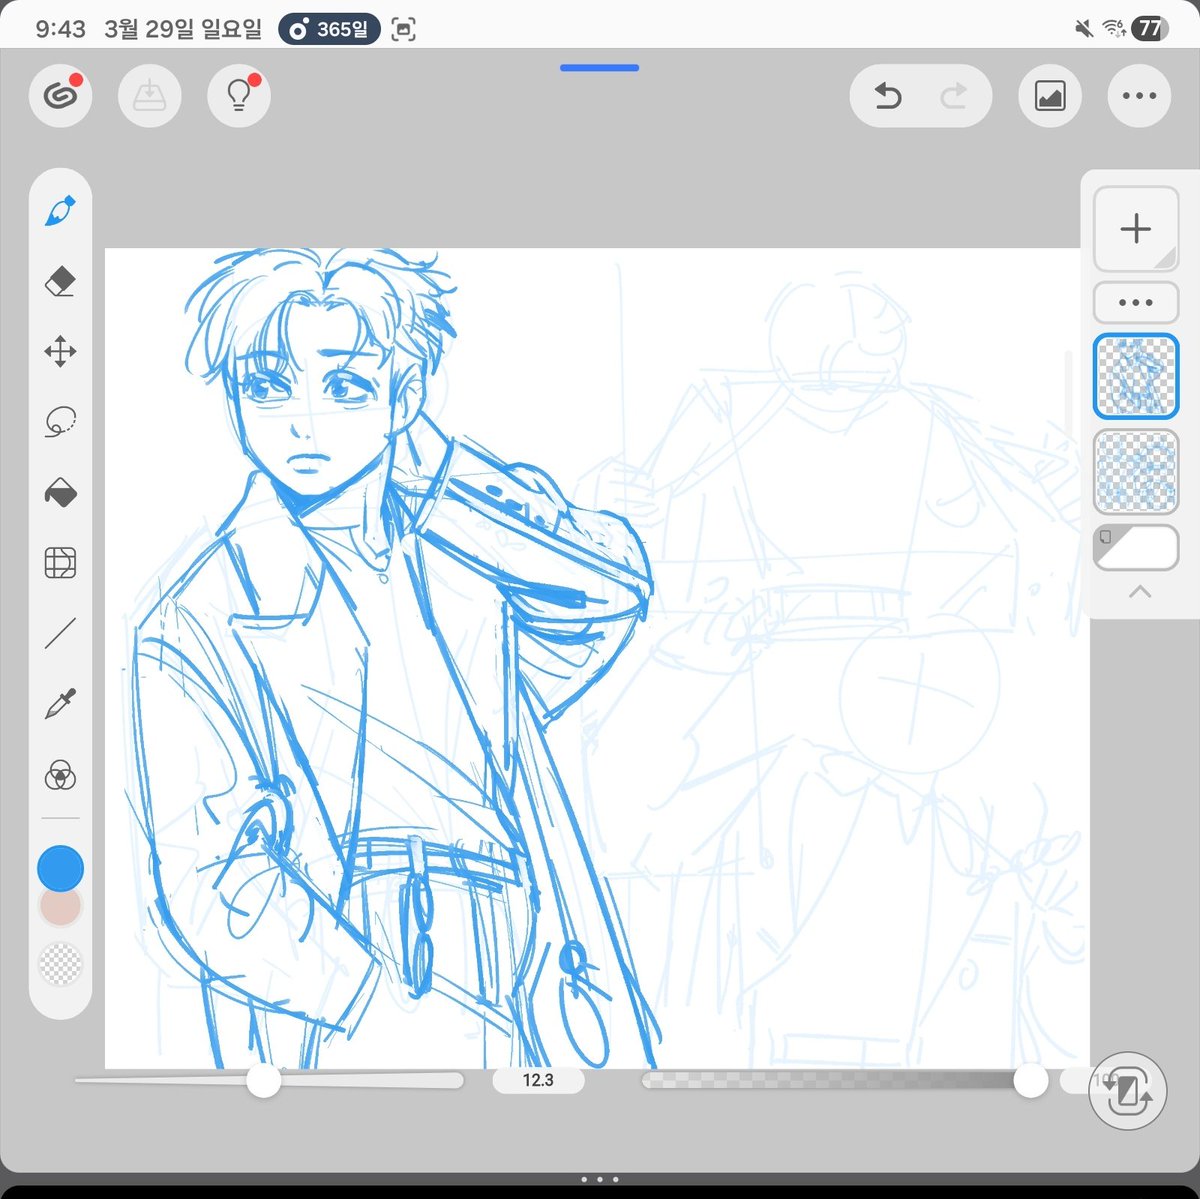Choose the pale pink sub color swatch

[x=60, y=909]
